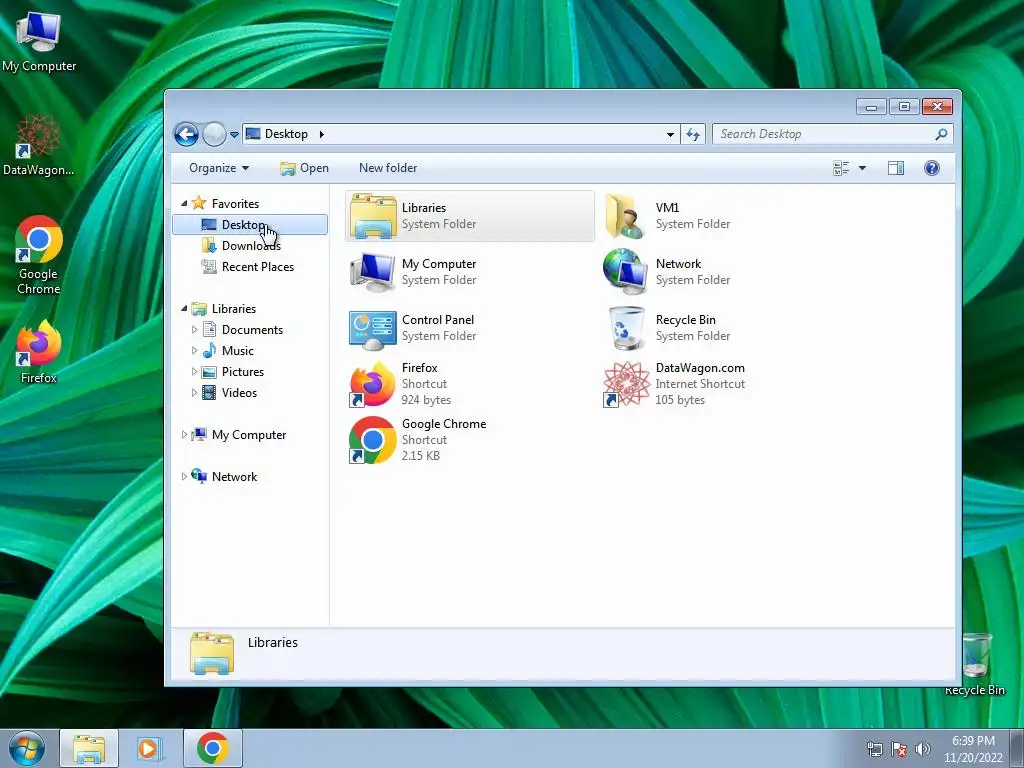1024x768 pixels.
Task: Minimize the Explorer window
Action: pos(871,106)
